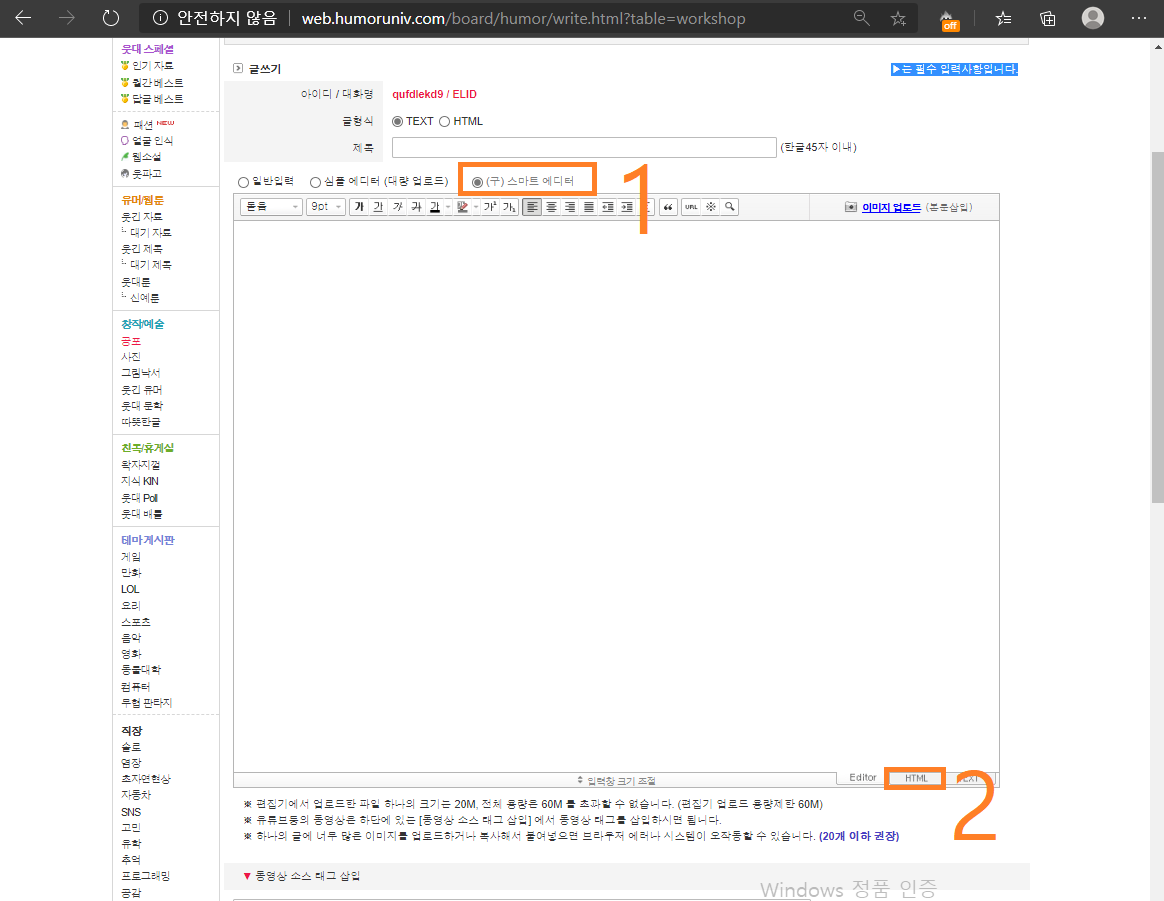Image resolution: width=1164 pixels, height=901 pixels.
Task: Open find magnifier icon in editor toolbar
Action: click(731, 207)
